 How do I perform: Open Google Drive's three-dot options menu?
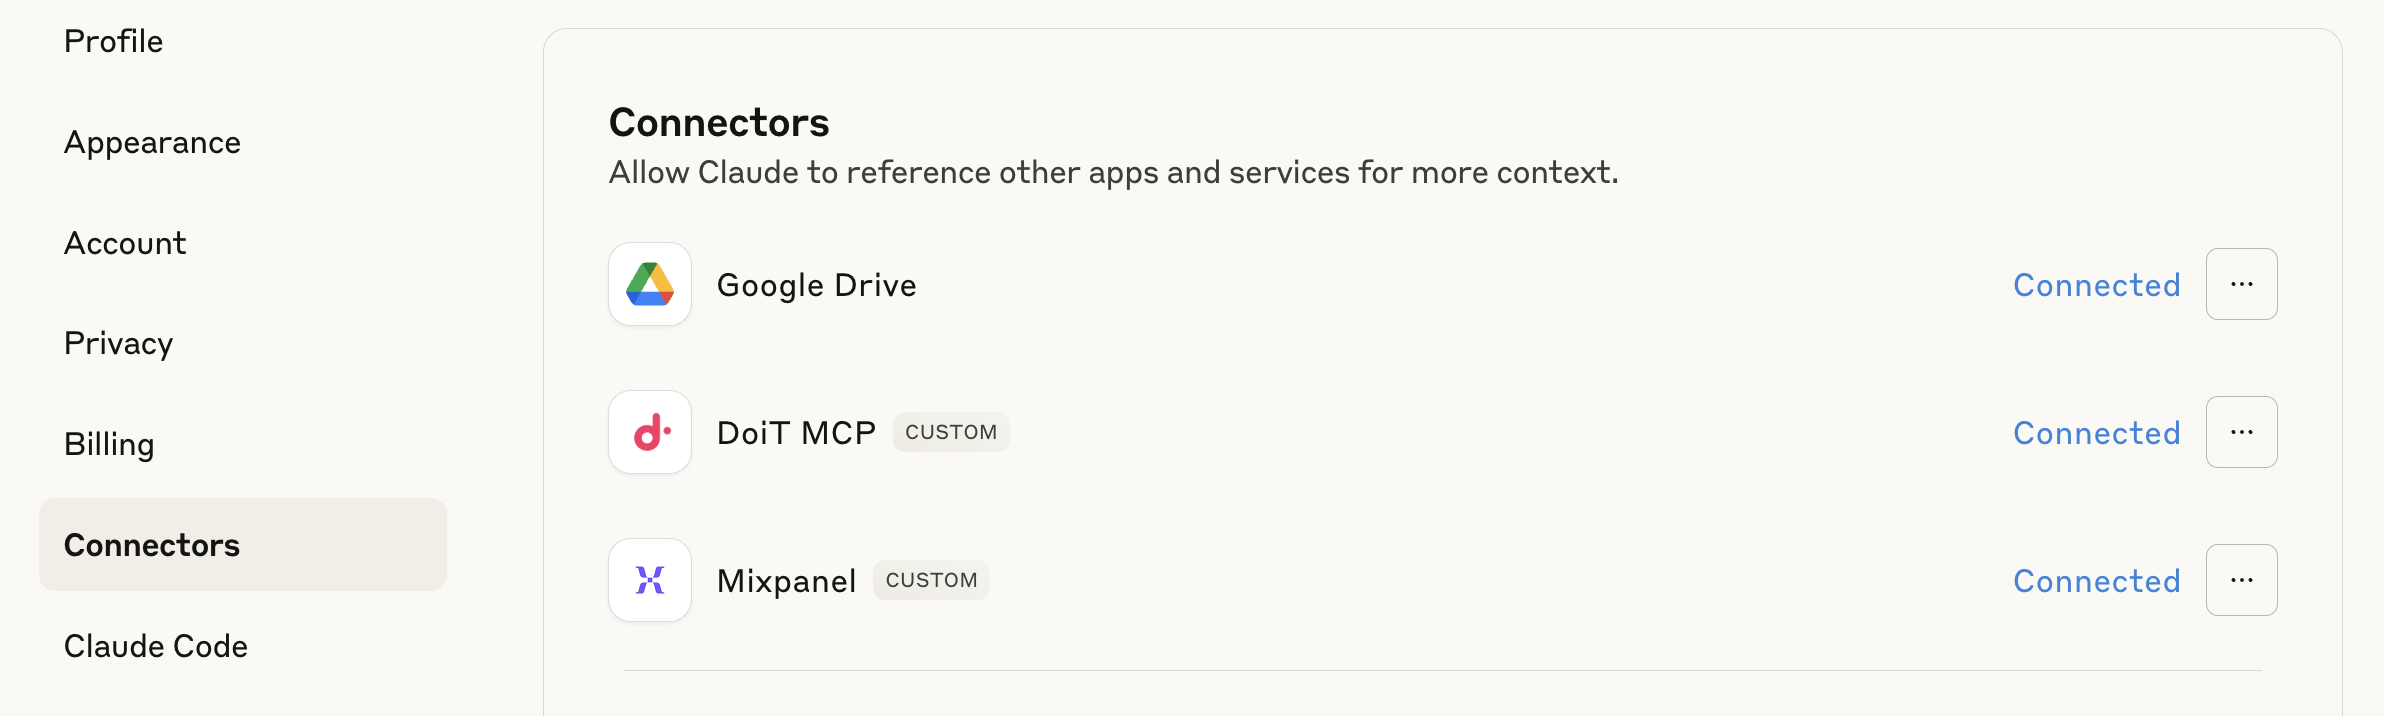pos(2241,285)
